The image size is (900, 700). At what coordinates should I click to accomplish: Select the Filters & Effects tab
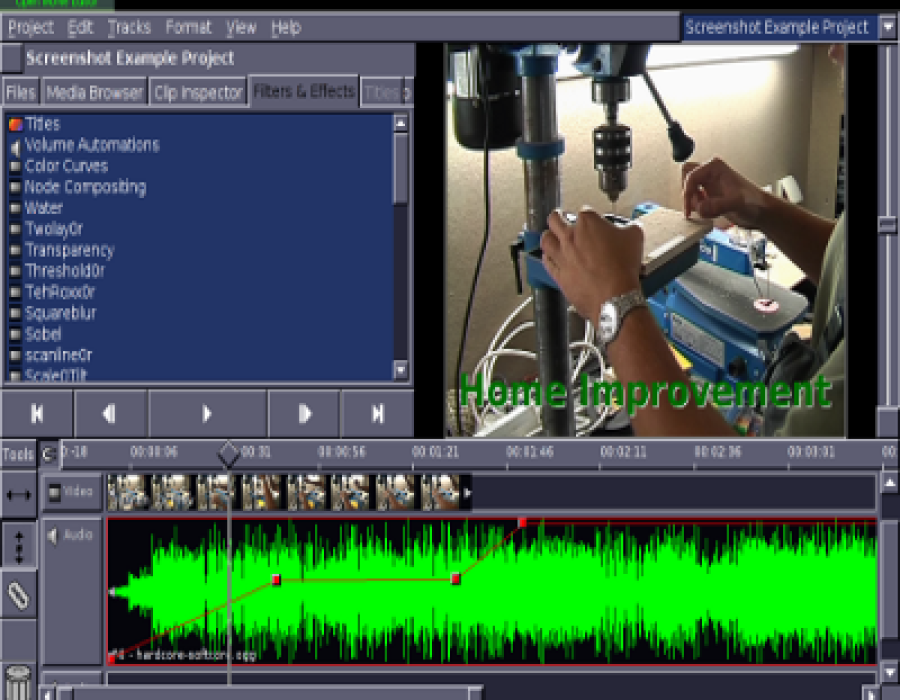[304, 91]
